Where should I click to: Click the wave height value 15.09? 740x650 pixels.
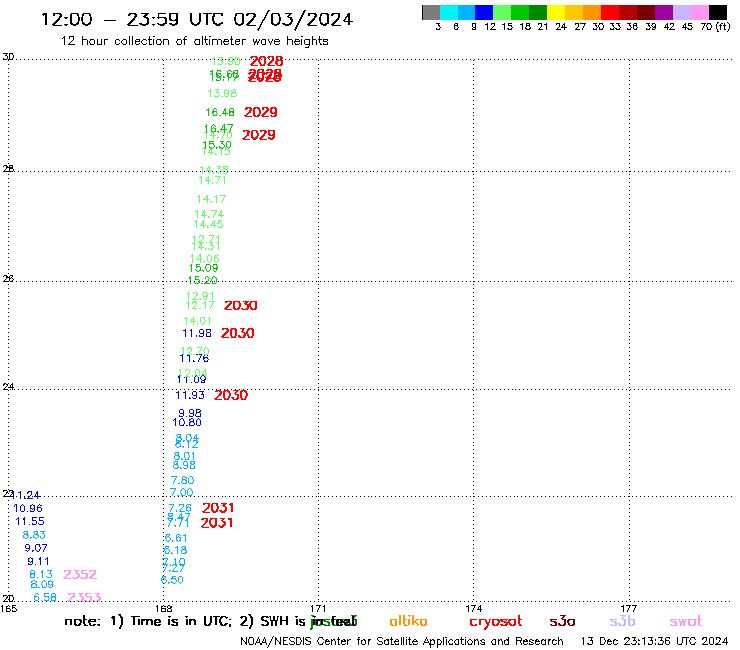(203, 268)
